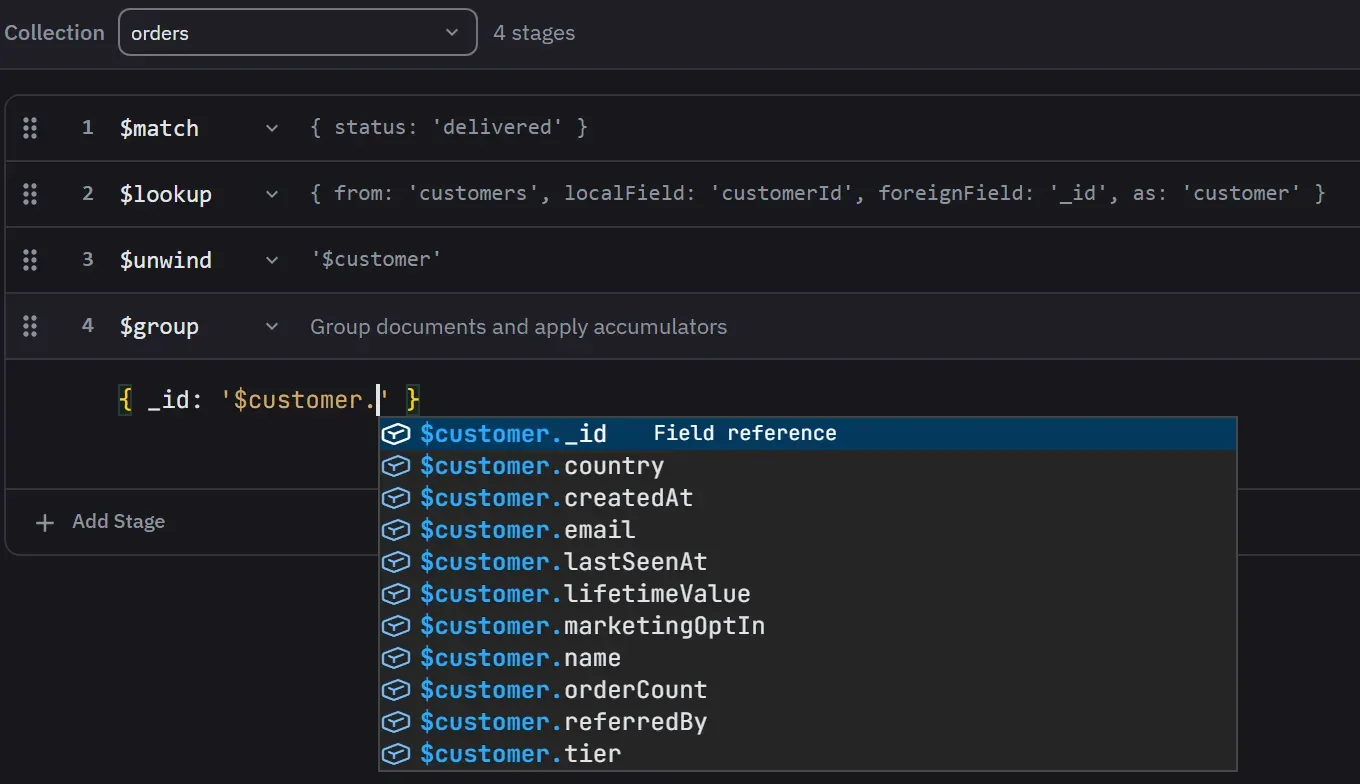Viewport: 1360px width, 784px height.
Task: Click drag handle icon for $unwind stage
Action: coord(30,260)
